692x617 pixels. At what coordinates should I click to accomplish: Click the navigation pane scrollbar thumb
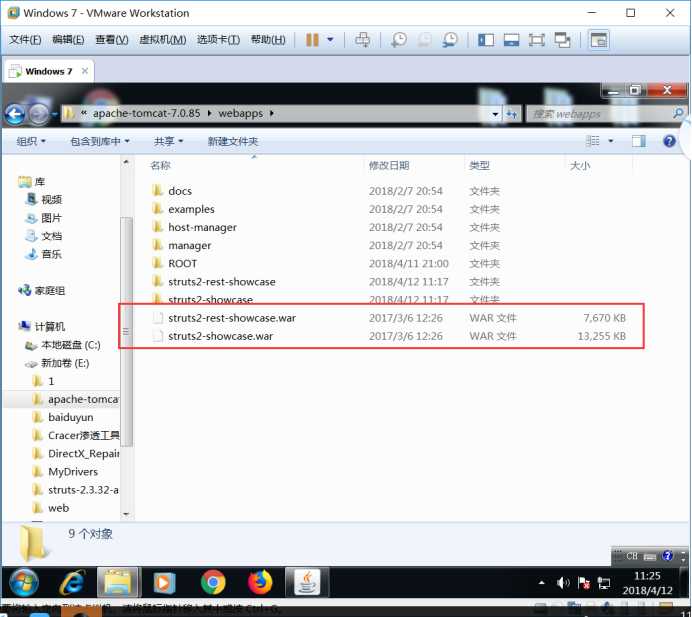126,331
